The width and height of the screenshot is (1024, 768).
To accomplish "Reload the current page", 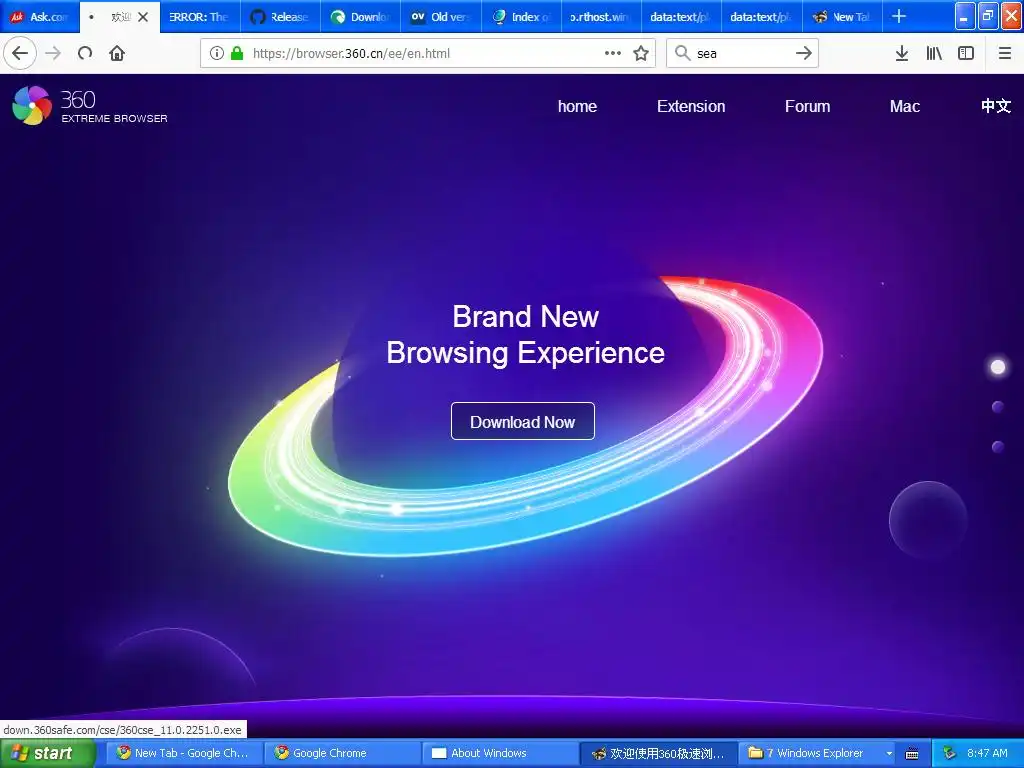I will coord(85,53).
